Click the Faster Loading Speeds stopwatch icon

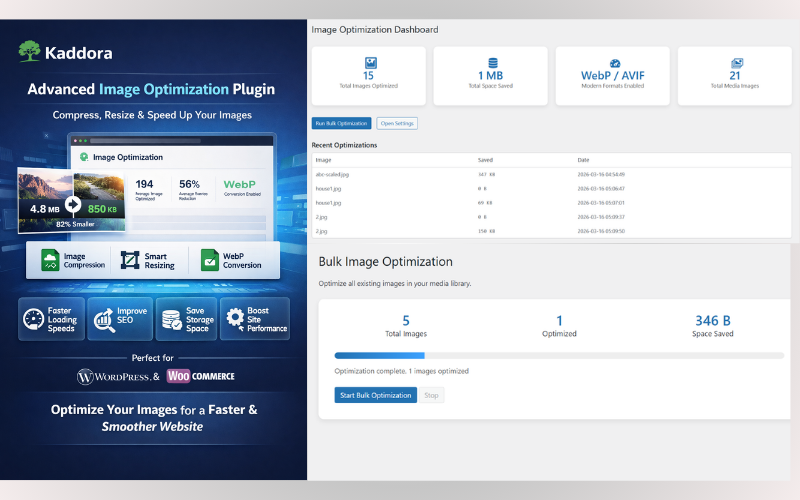(34, 319)
